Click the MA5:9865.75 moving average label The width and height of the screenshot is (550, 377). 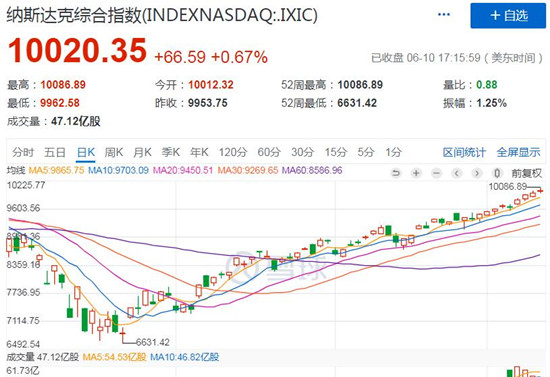click(x=56, y=171)
